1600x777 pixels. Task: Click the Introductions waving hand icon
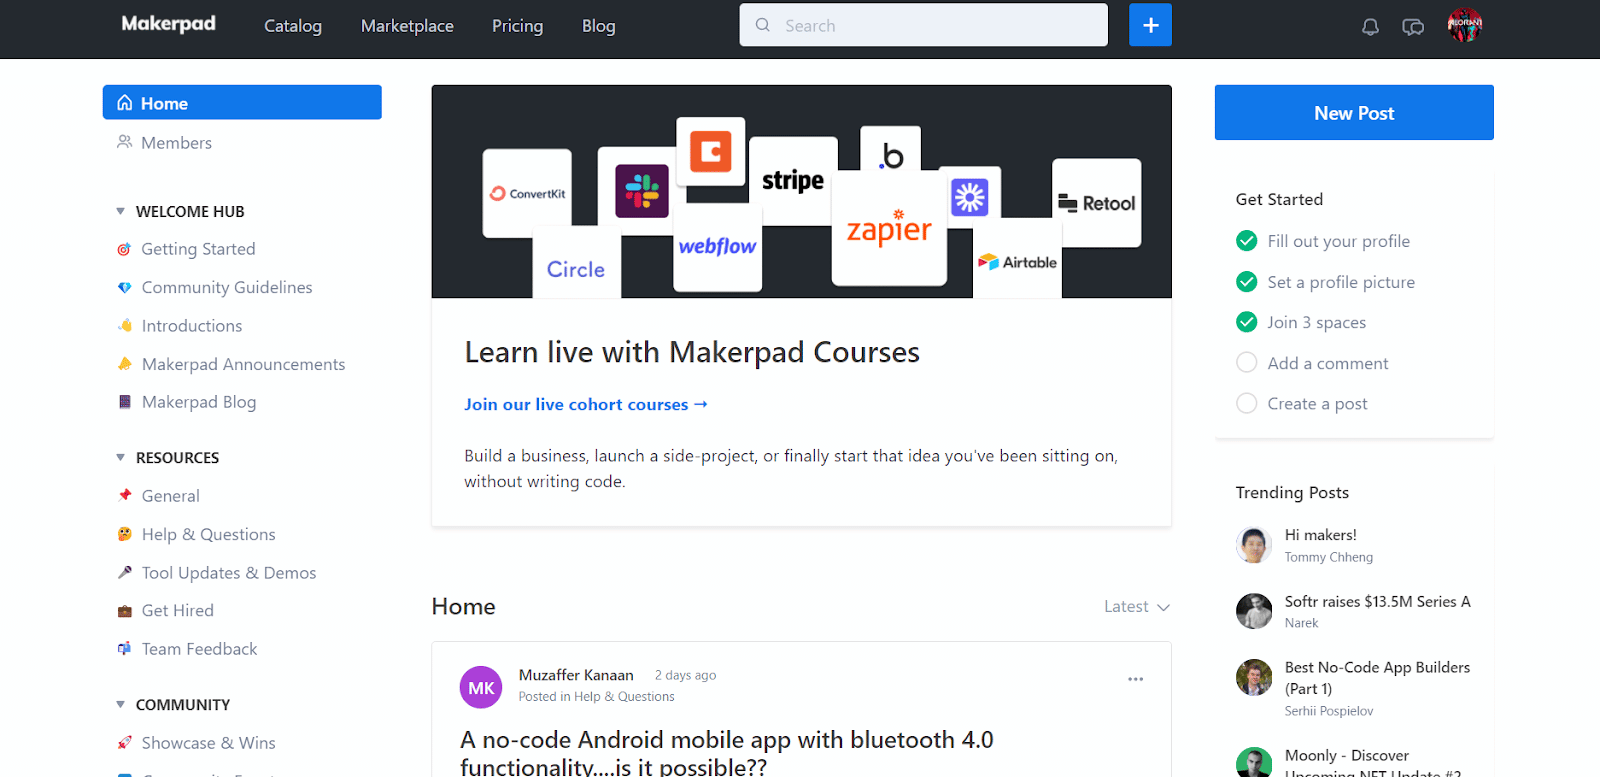coord(125,326)
